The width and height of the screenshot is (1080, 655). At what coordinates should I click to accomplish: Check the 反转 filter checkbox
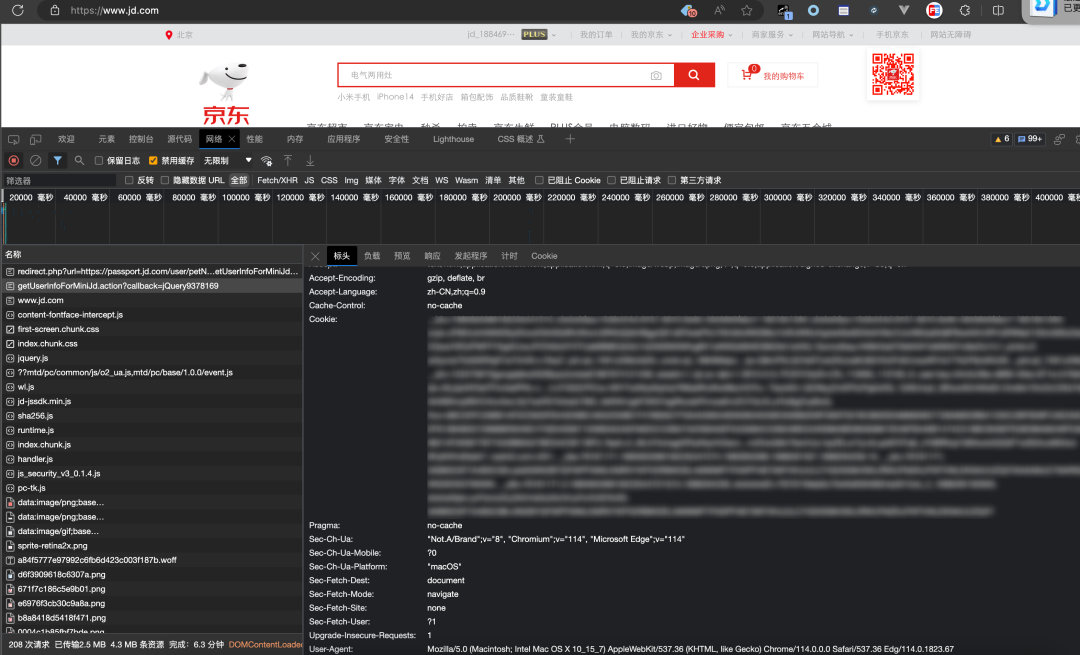[x=129, y=180]
